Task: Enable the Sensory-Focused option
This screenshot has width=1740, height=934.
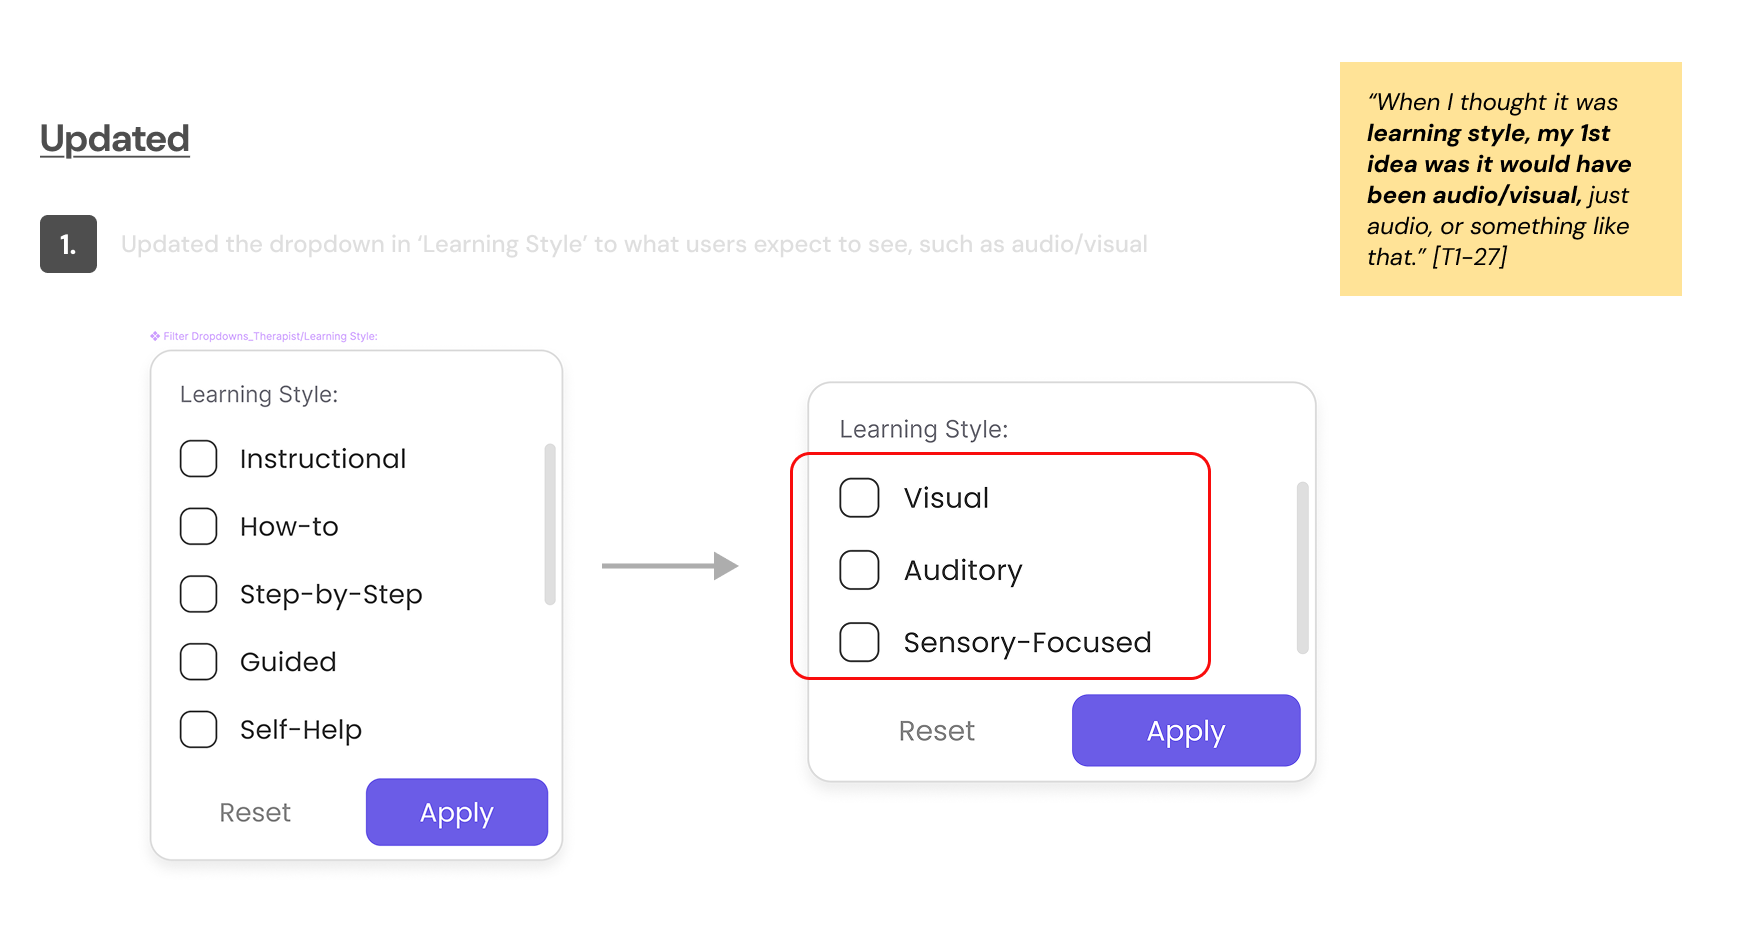Action: coord(859,642)
